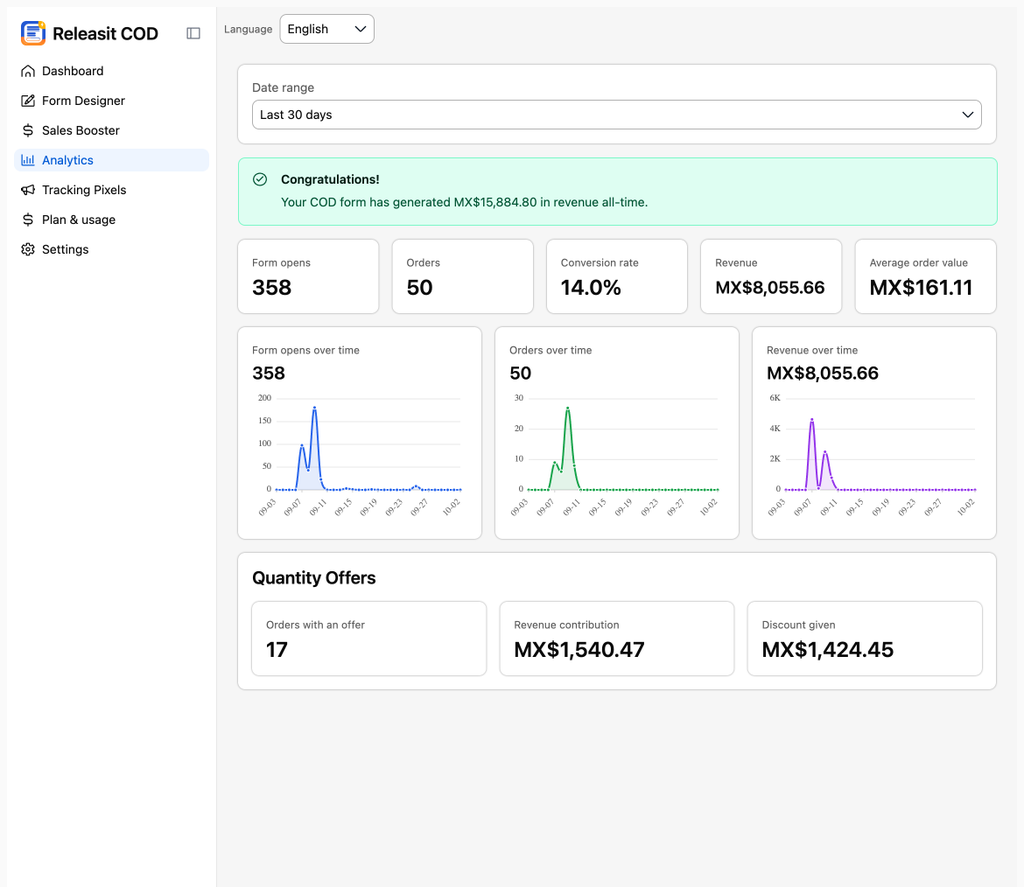This screenshot has width=1024, height=887.
Task: Click the 'Orders over time' chart title
Action: coord(551,350)
